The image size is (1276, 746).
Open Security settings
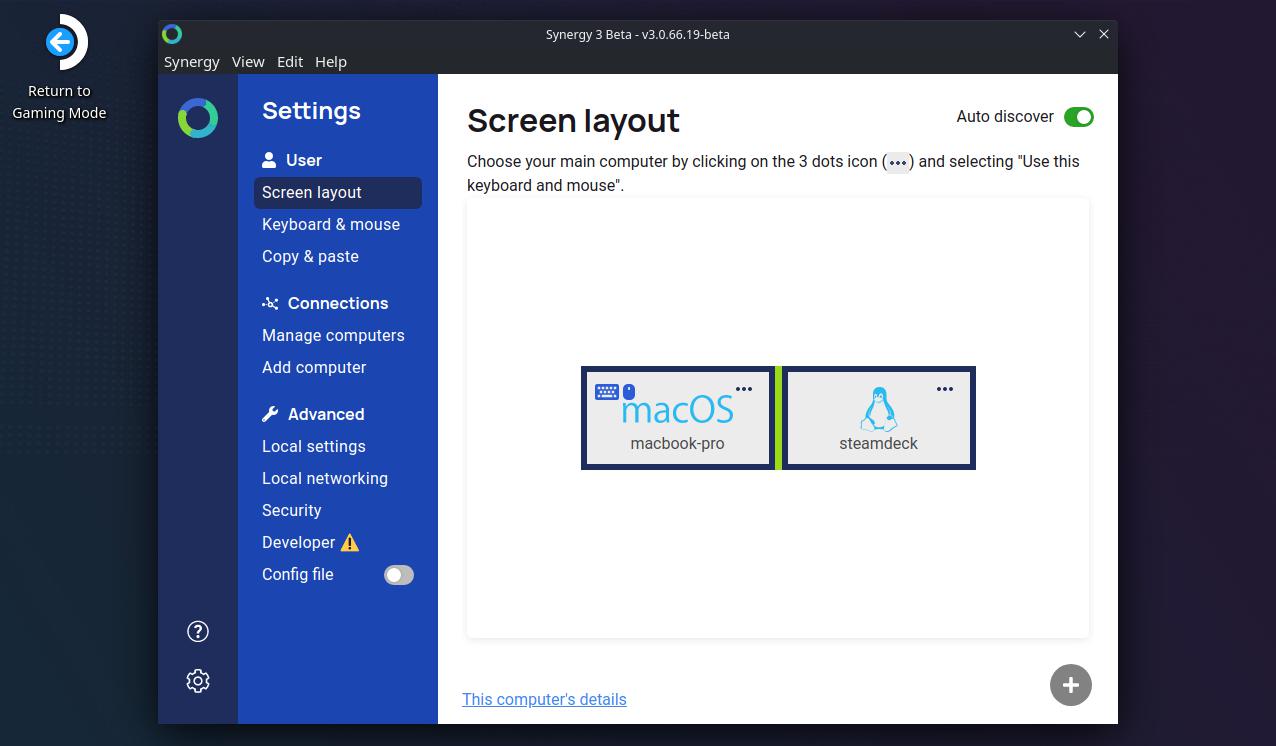click(292, 510)
